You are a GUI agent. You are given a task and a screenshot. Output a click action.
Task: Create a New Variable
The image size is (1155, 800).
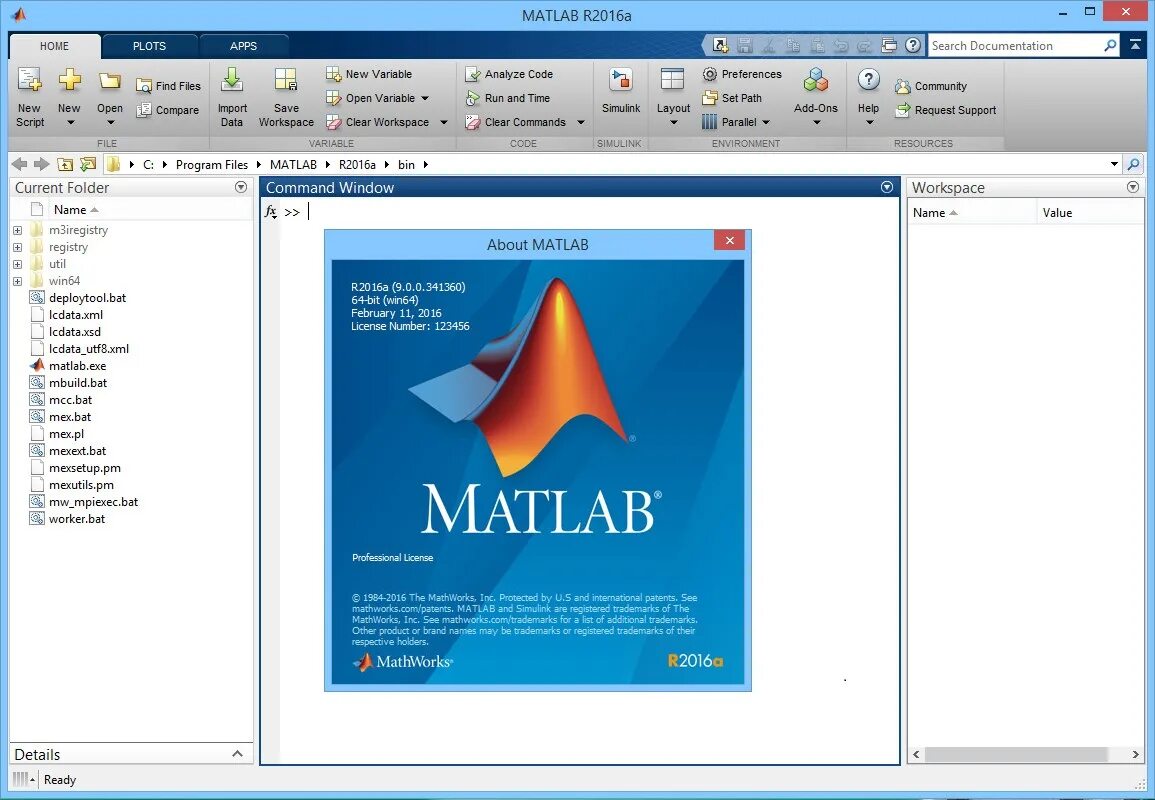point(369,74)
